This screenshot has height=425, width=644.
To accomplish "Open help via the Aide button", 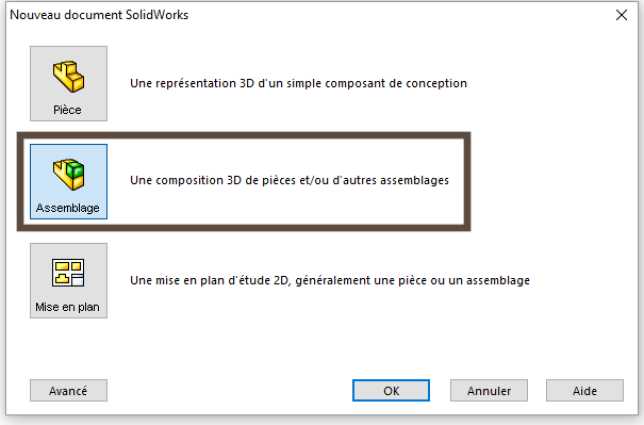I will (x=584, y=391).
